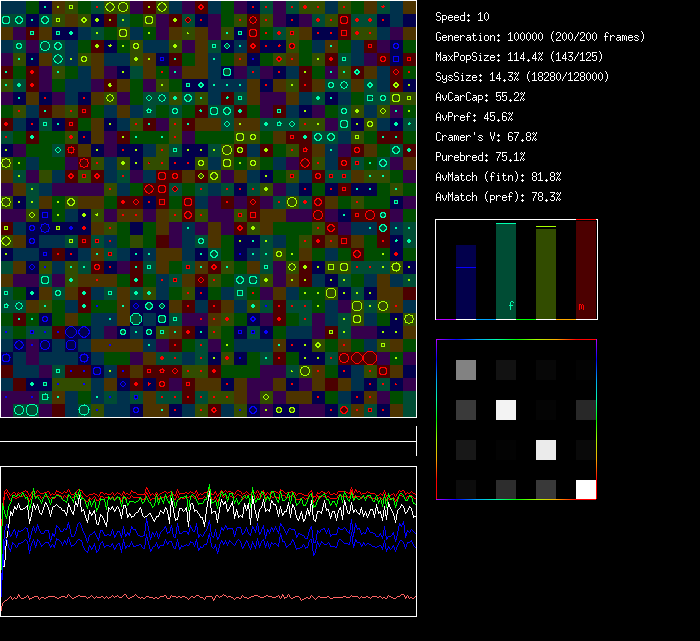Click the Generation counter text
Viewport: 700px width, 641px height.
click(540, 37)
